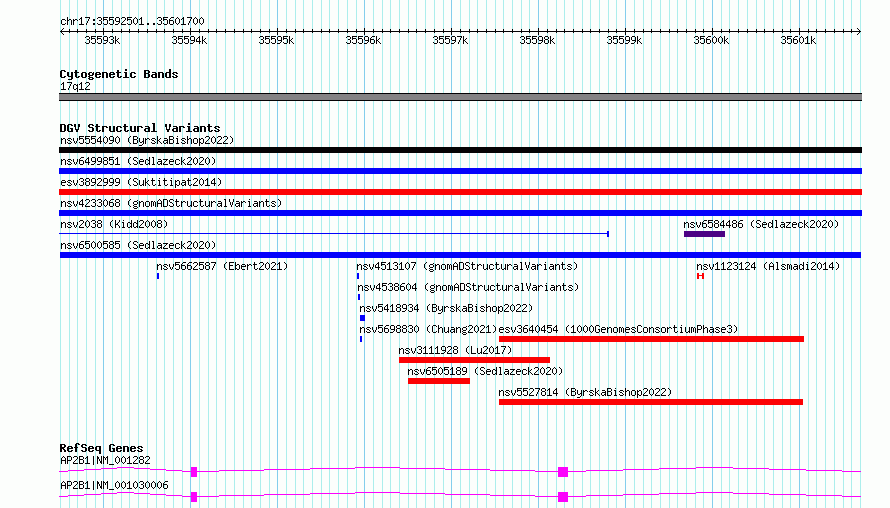Image resolution: width=890 pixels, height=508 pixels.
Task: Click the 35601k ruler position
Action: click(x=799, y=40)
